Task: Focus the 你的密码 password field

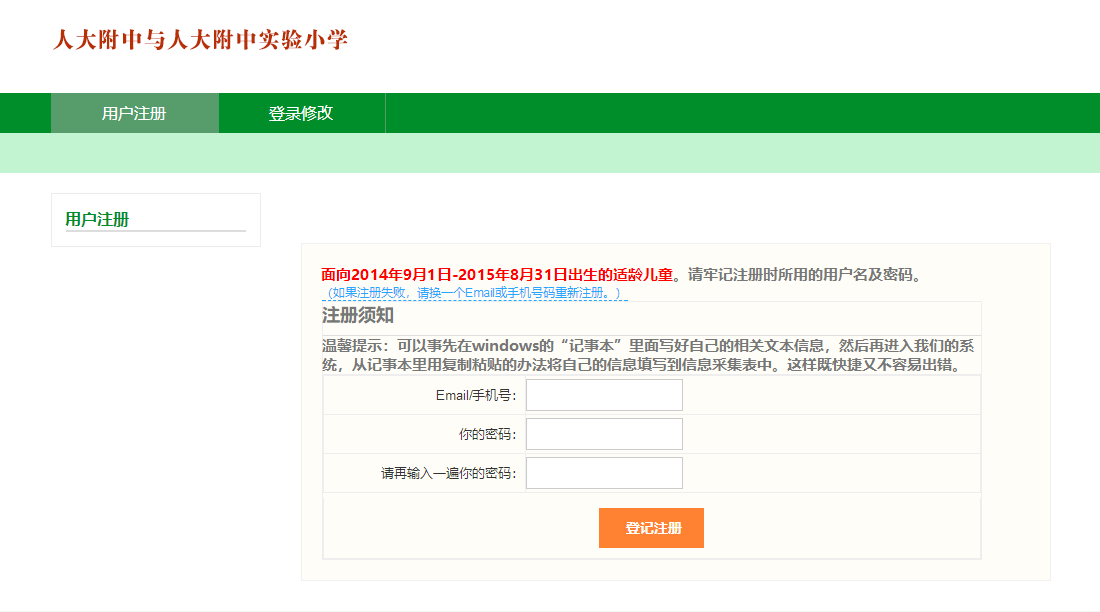Action: point(604,434)
